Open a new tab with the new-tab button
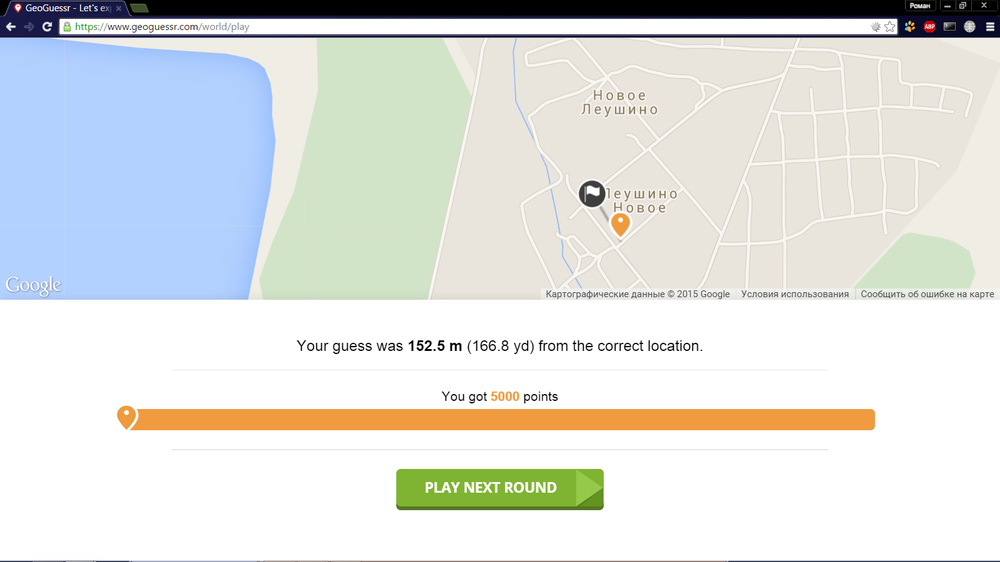The width and height of the screenshot is (1000, 562). 139,8
